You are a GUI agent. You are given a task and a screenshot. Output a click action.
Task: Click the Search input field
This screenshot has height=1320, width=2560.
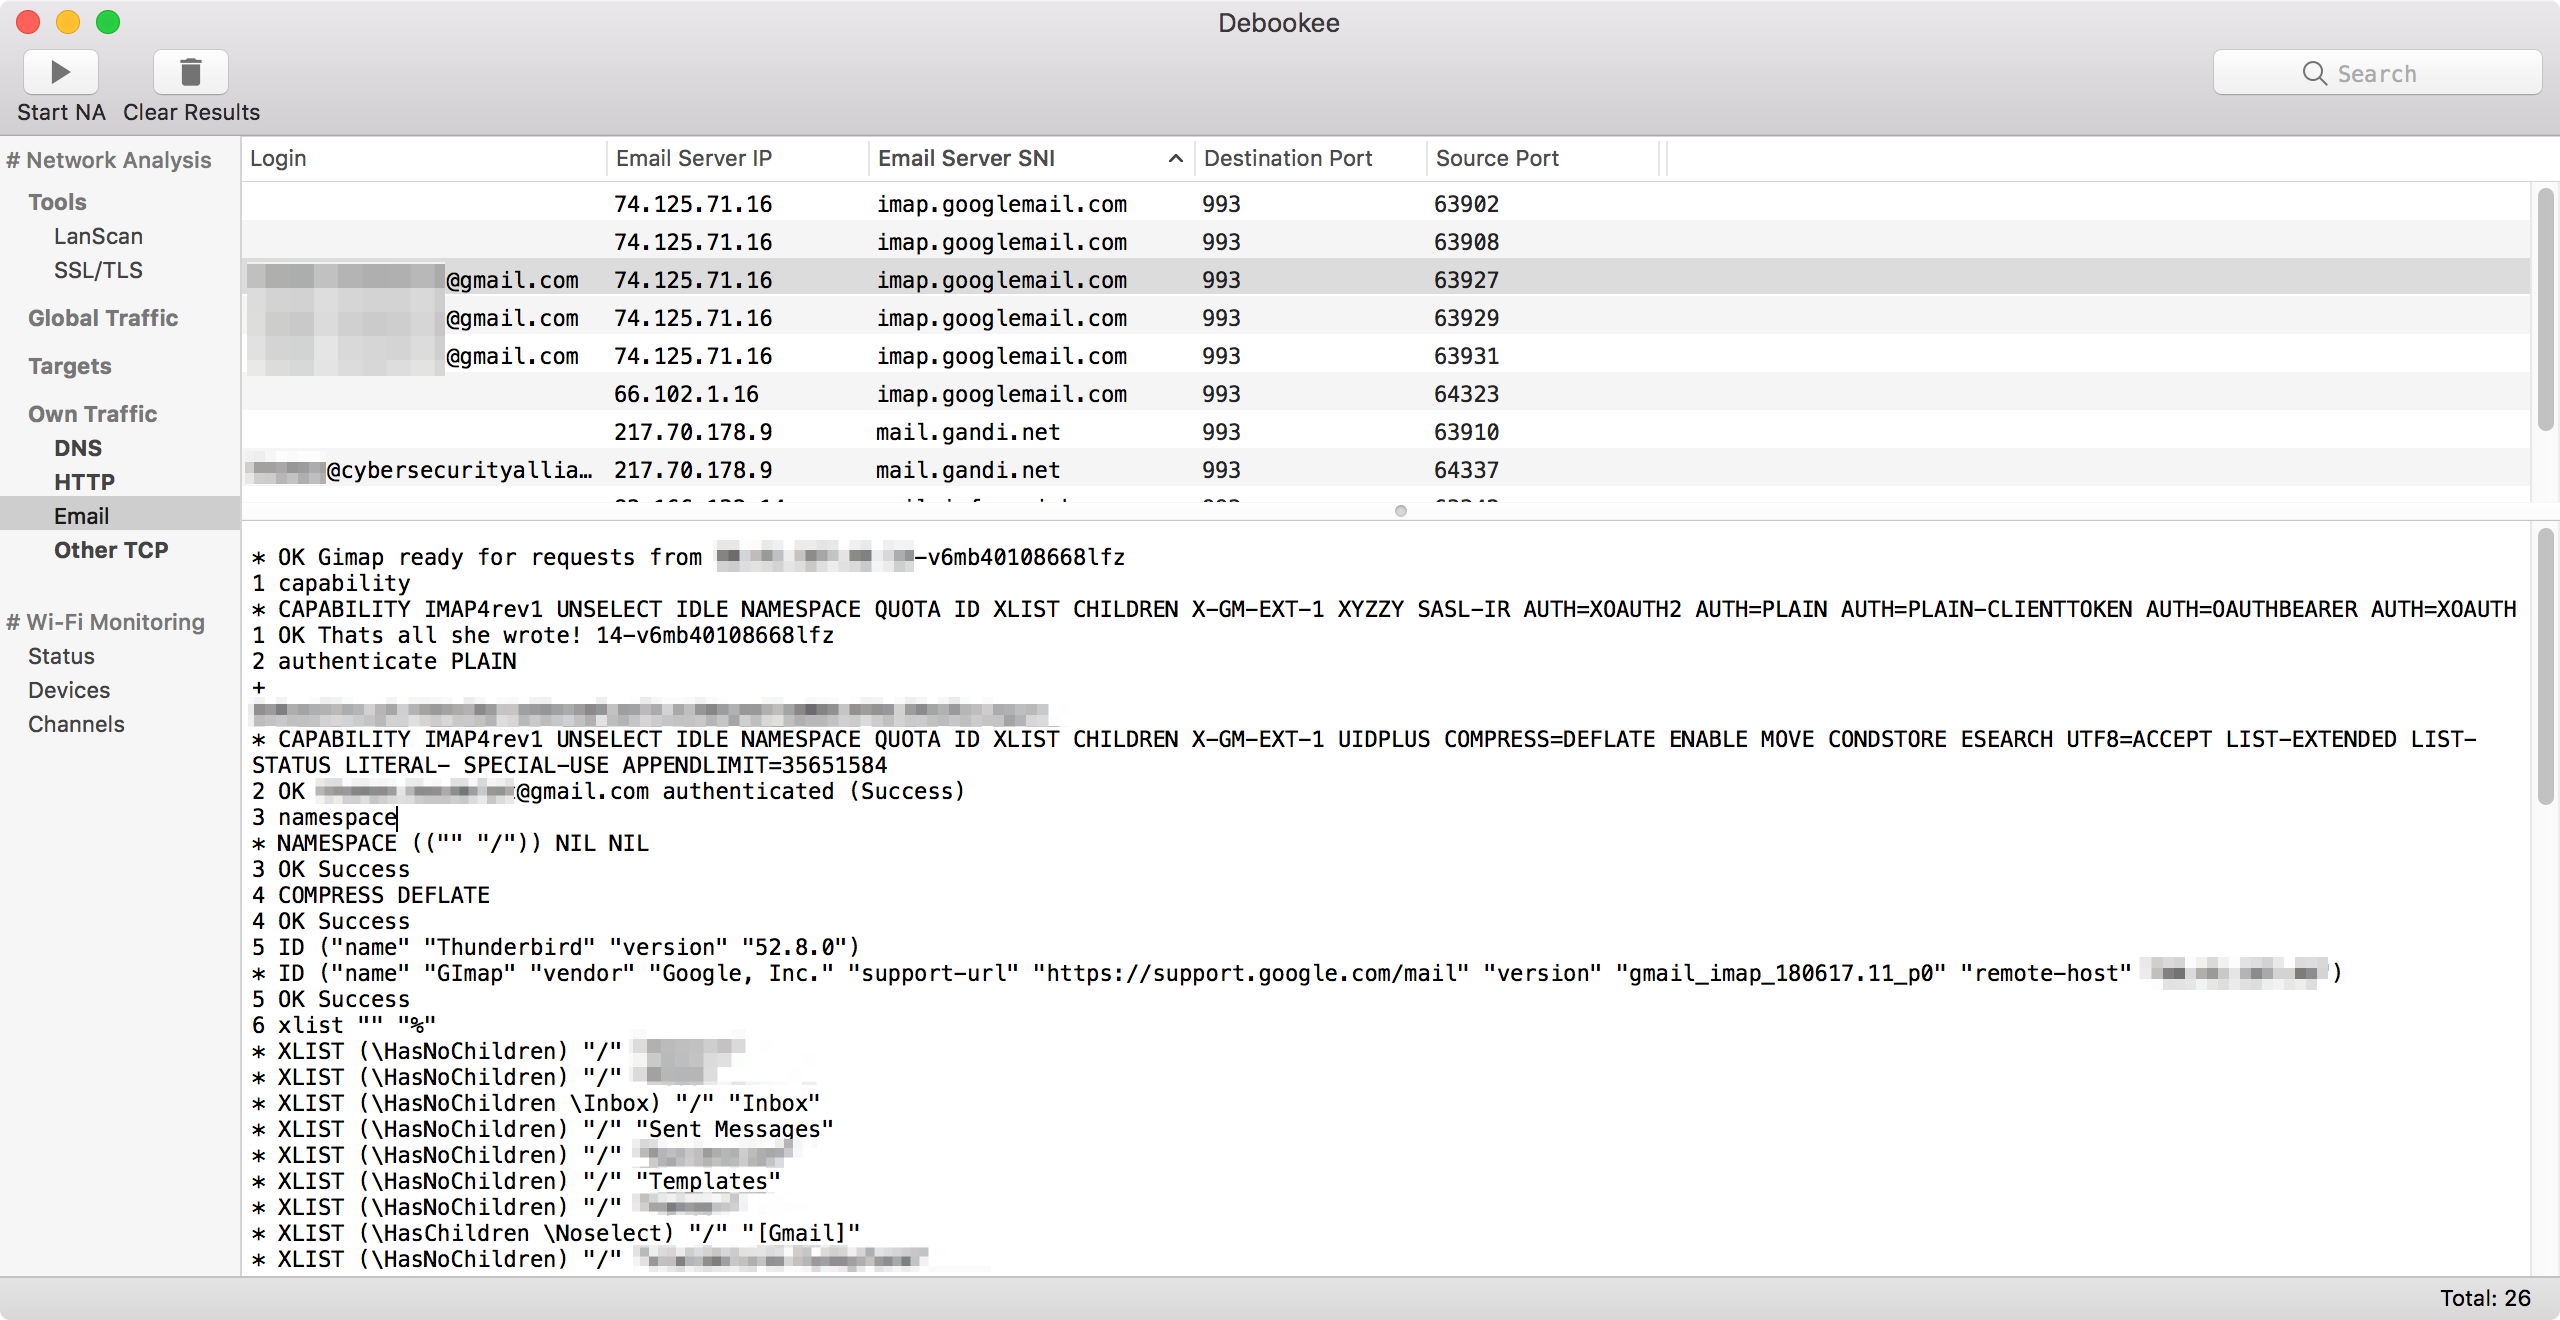(x=2380, y=71)
